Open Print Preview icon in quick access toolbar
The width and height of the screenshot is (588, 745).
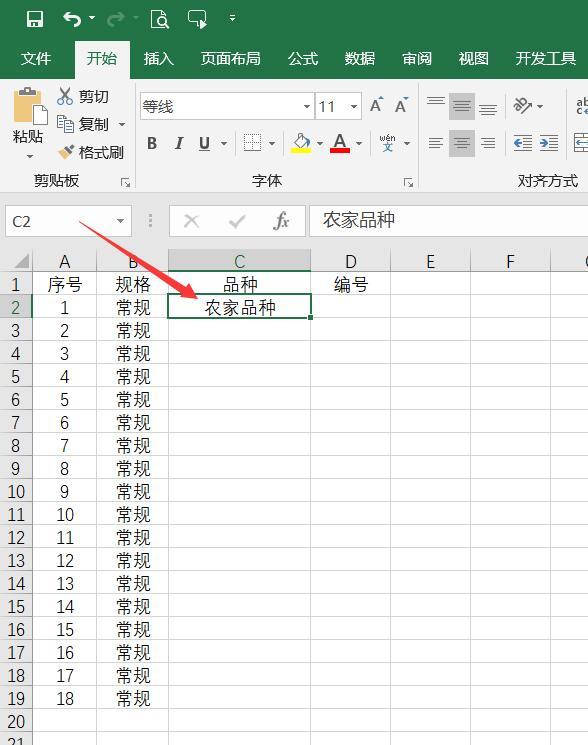[x=160, y=19]
